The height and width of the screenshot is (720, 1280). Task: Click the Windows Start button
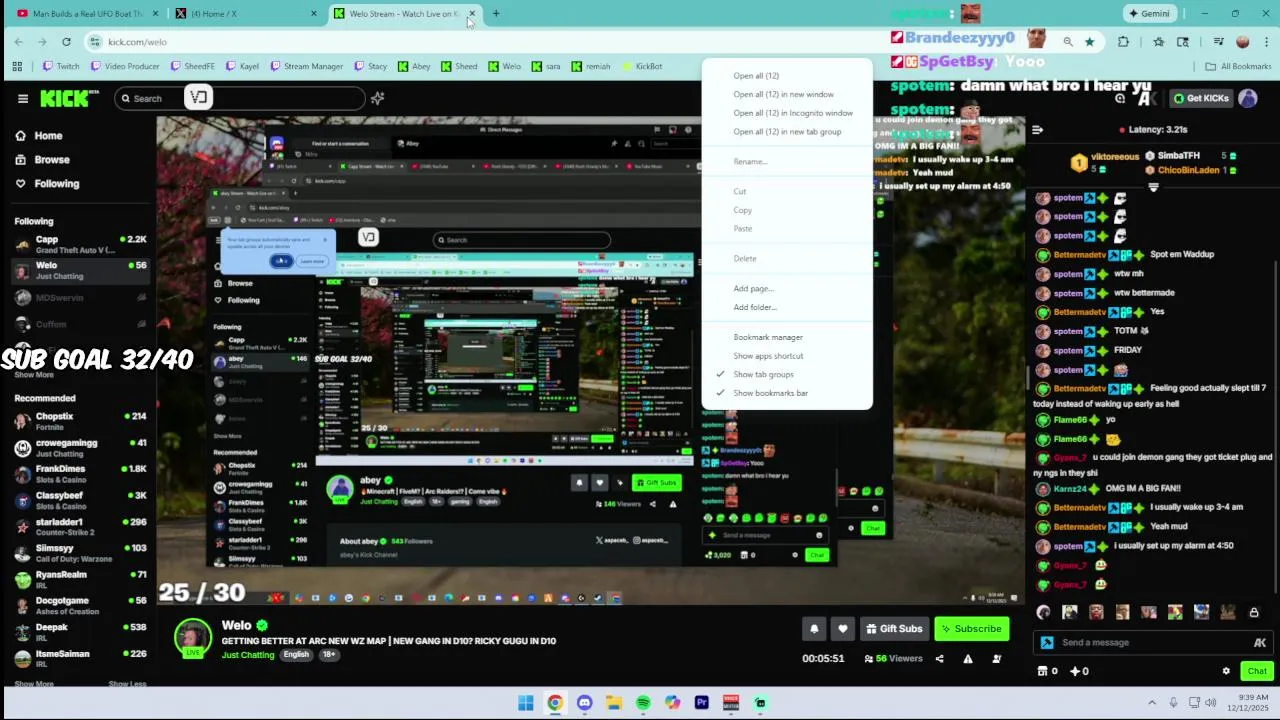(x=526, y=703)
